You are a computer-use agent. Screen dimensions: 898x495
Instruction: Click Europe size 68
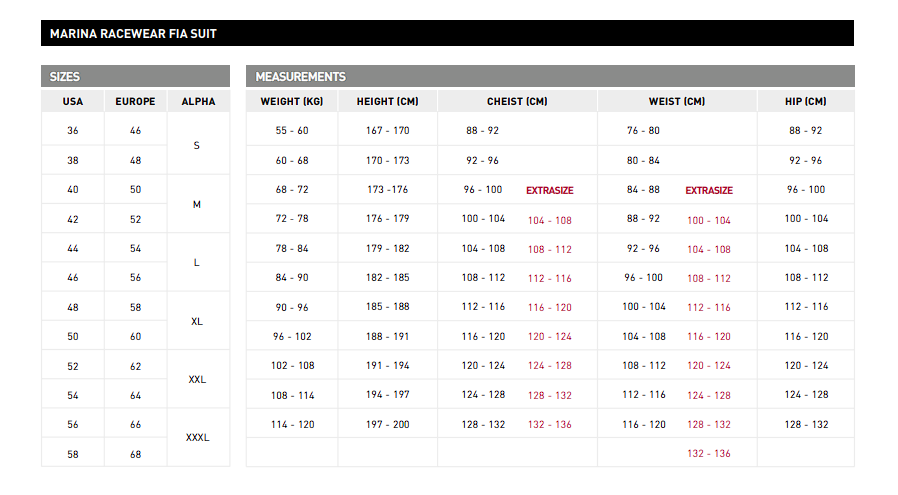(135, 455)
